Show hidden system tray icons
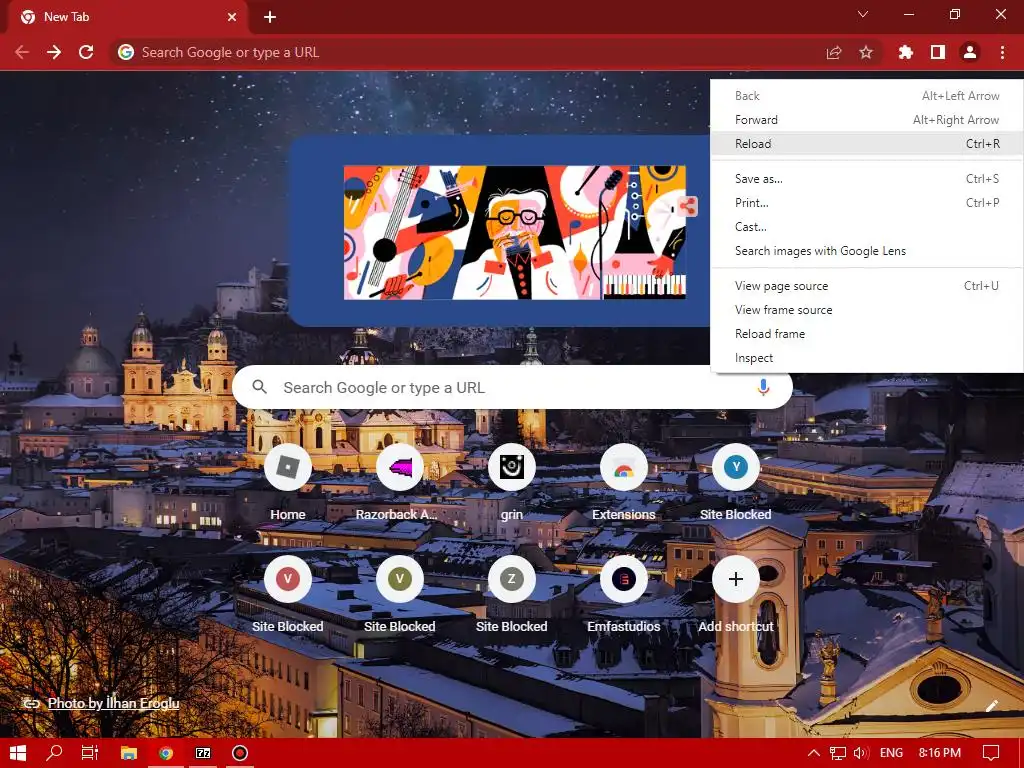 pos(814,753)
